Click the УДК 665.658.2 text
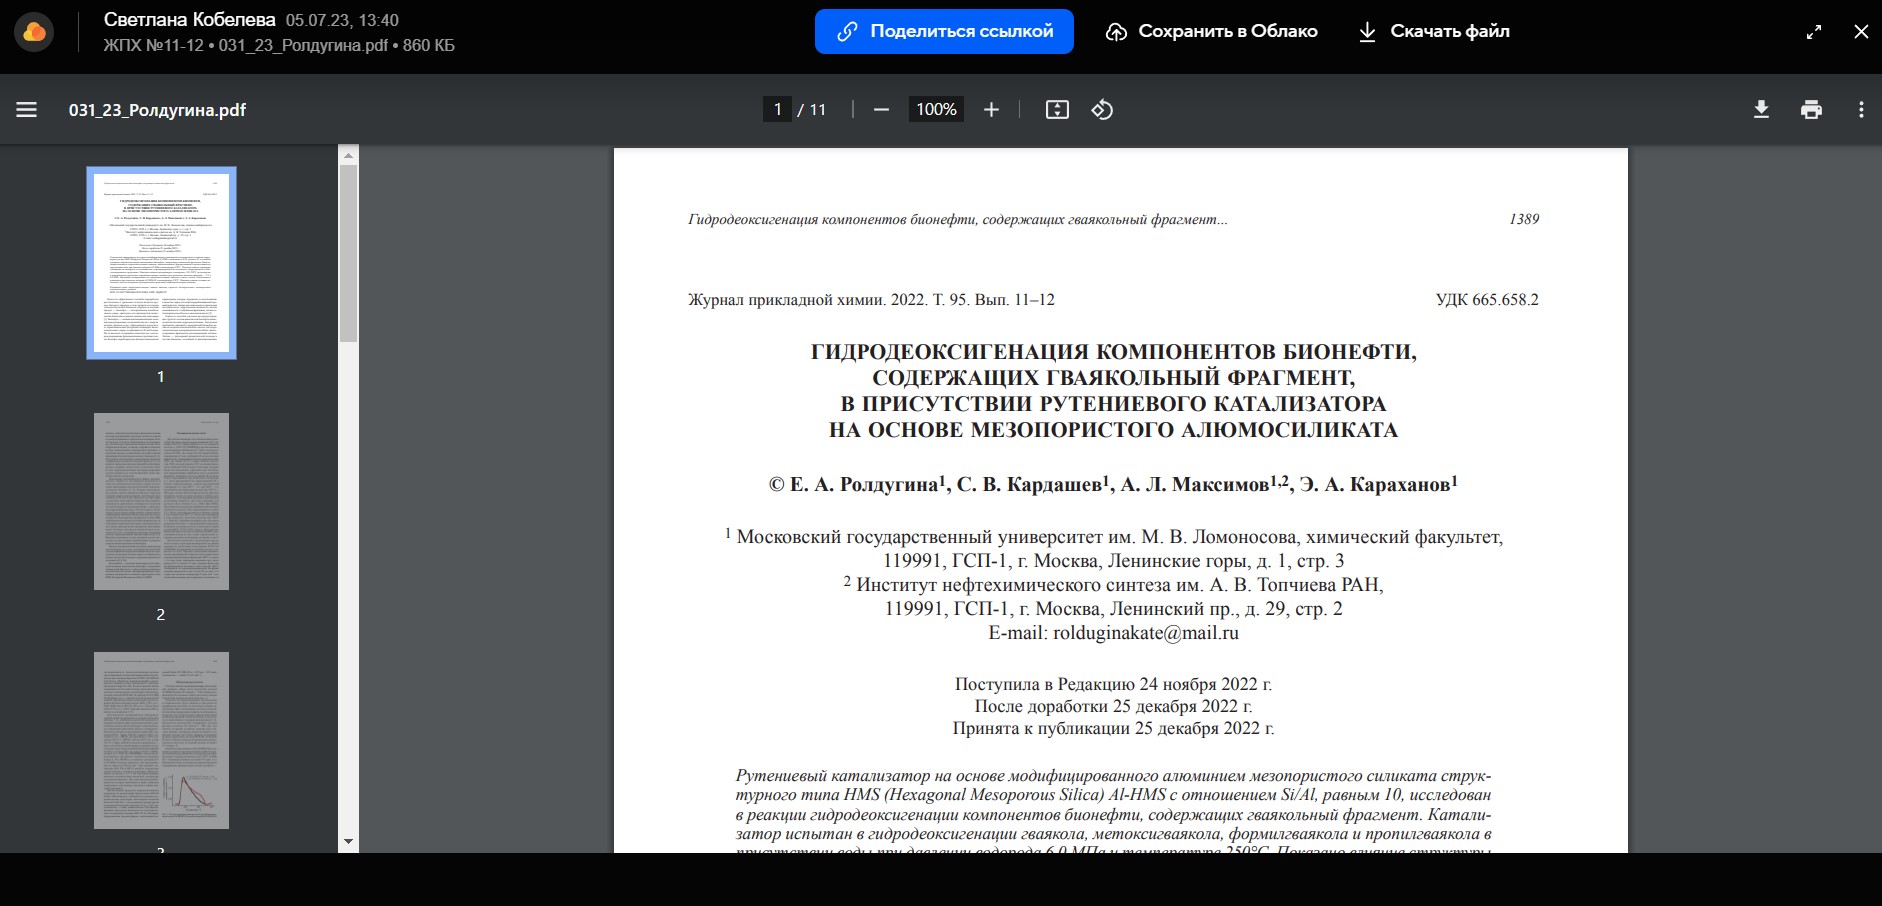 (x=1487, y=300)
